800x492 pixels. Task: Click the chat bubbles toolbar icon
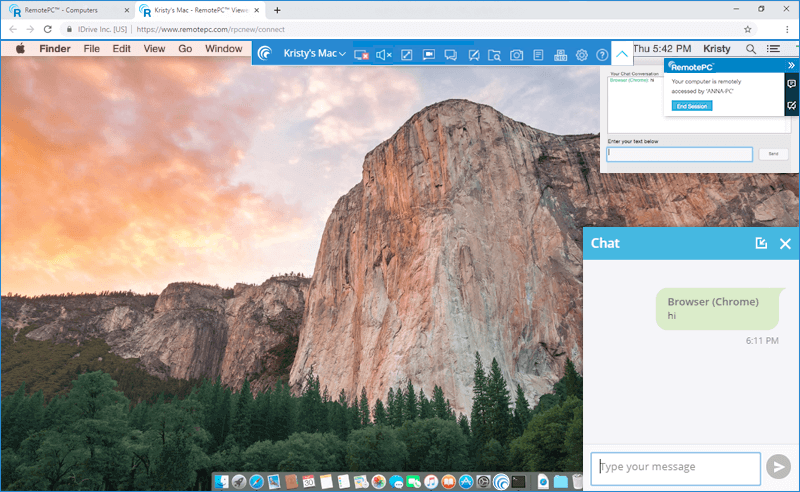pyautogui.click(x=450, y=54)
